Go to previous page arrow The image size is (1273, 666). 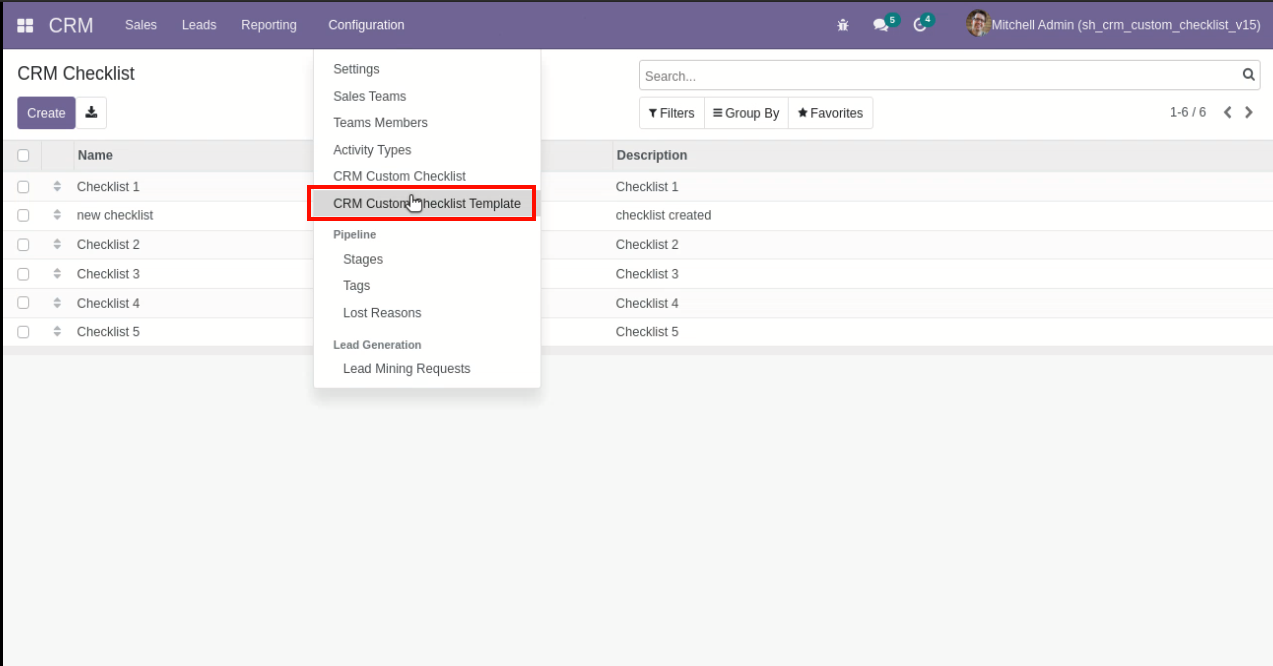pyautogui.click(x=1227, y=113)
